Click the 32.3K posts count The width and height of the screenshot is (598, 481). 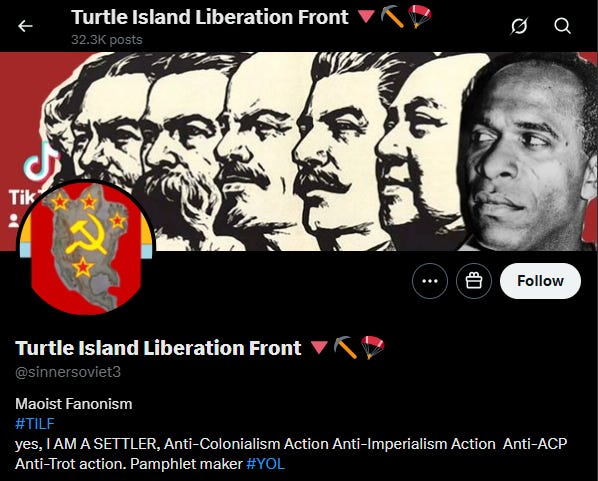107,40
